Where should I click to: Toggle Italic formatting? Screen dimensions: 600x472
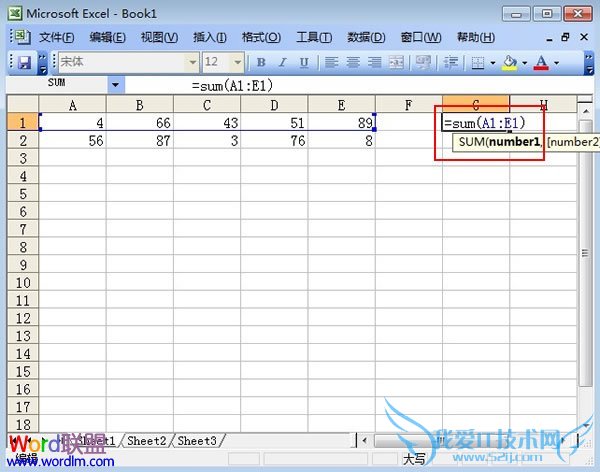click(x=283, y=62)
